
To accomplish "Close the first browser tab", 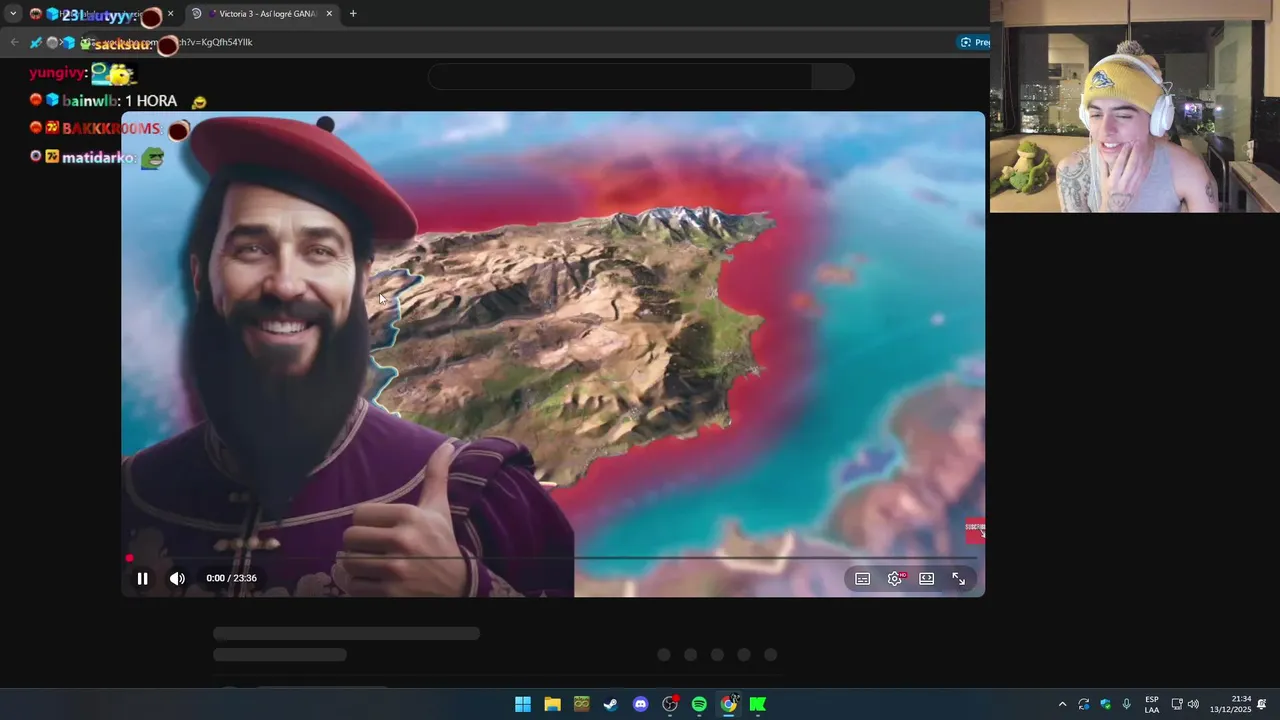I will coord(170,14).
